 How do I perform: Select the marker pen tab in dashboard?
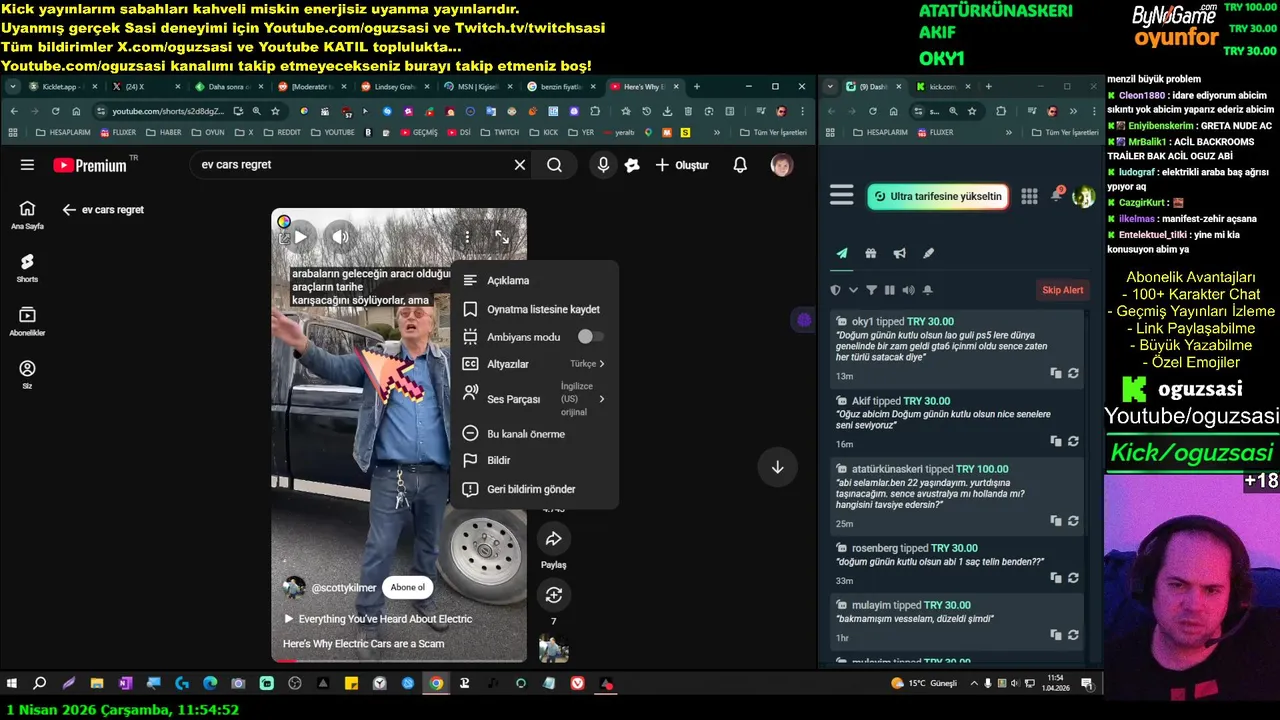(928, 254)
